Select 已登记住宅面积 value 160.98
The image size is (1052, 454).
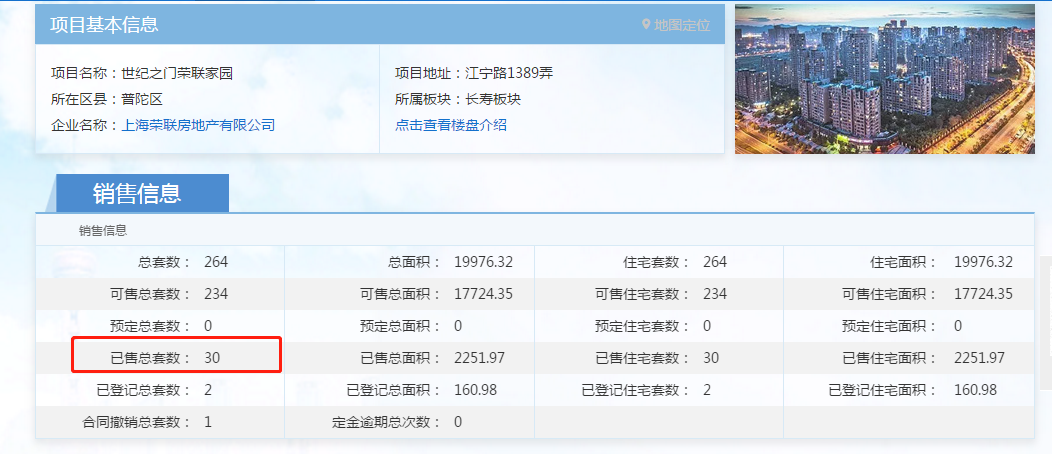coord(976,390)
